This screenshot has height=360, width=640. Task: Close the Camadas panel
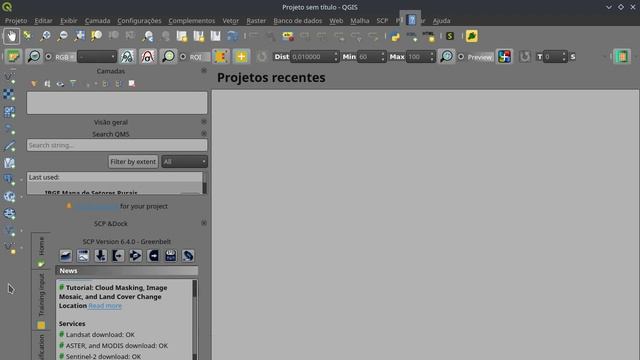coord(204,71)
